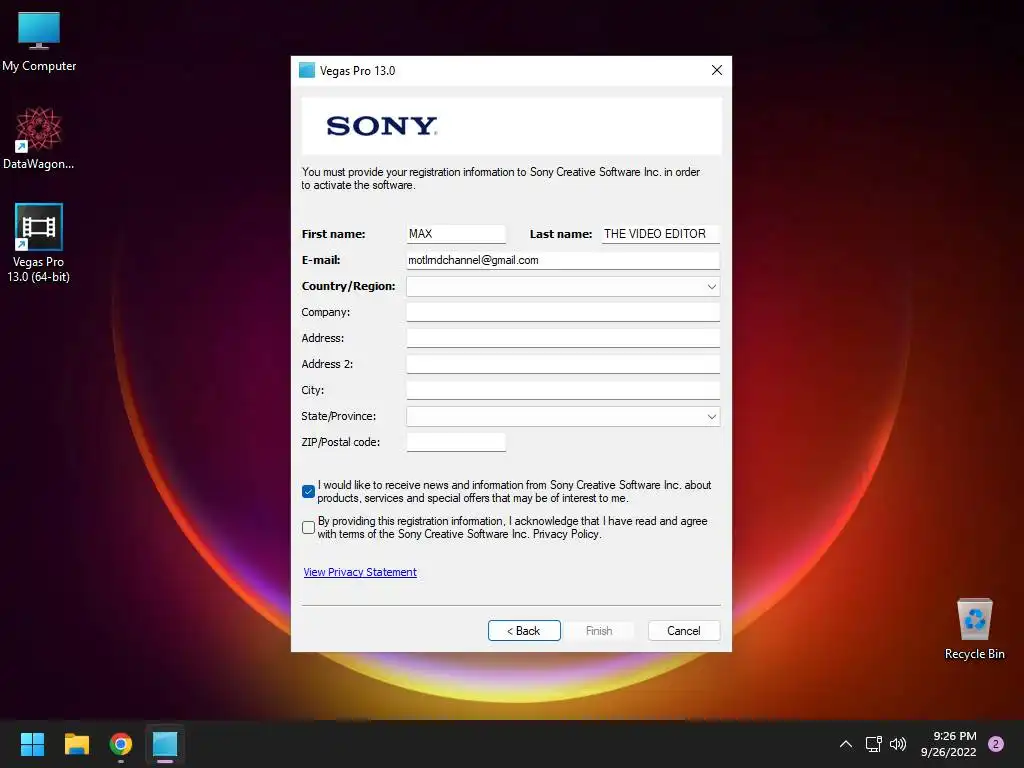Click the Company input field
This screenshot has height=768, width=1024.
563,312
